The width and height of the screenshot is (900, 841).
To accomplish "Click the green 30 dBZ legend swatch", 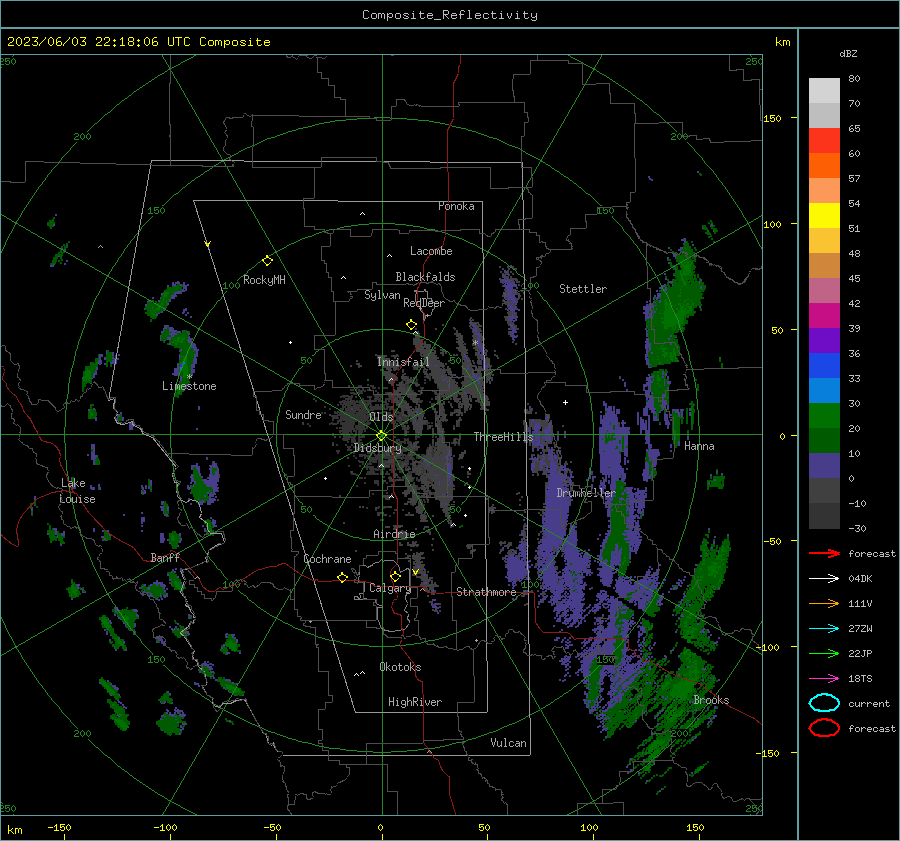I will tap(824, 415).
